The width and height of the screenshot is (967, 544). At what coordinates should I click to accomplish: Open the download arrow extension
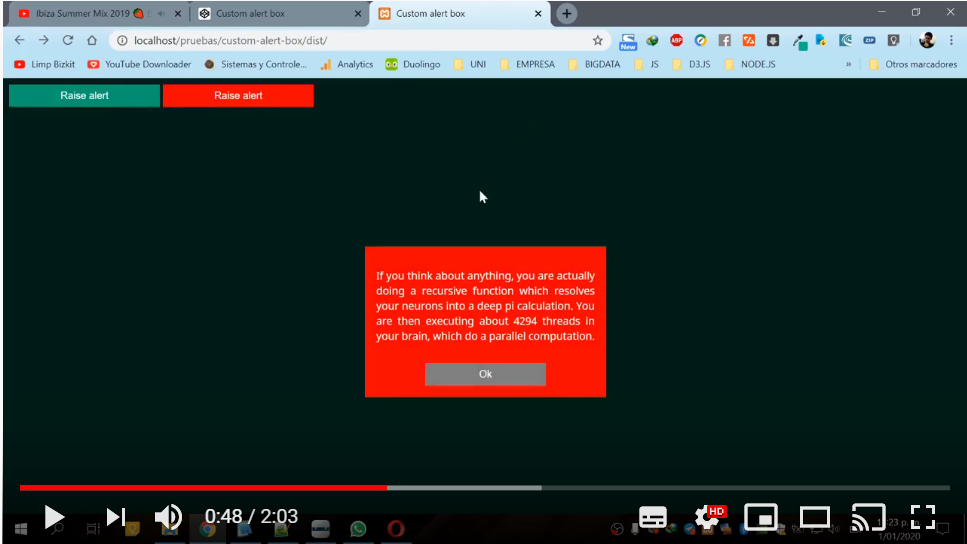[x=773, y=41]
